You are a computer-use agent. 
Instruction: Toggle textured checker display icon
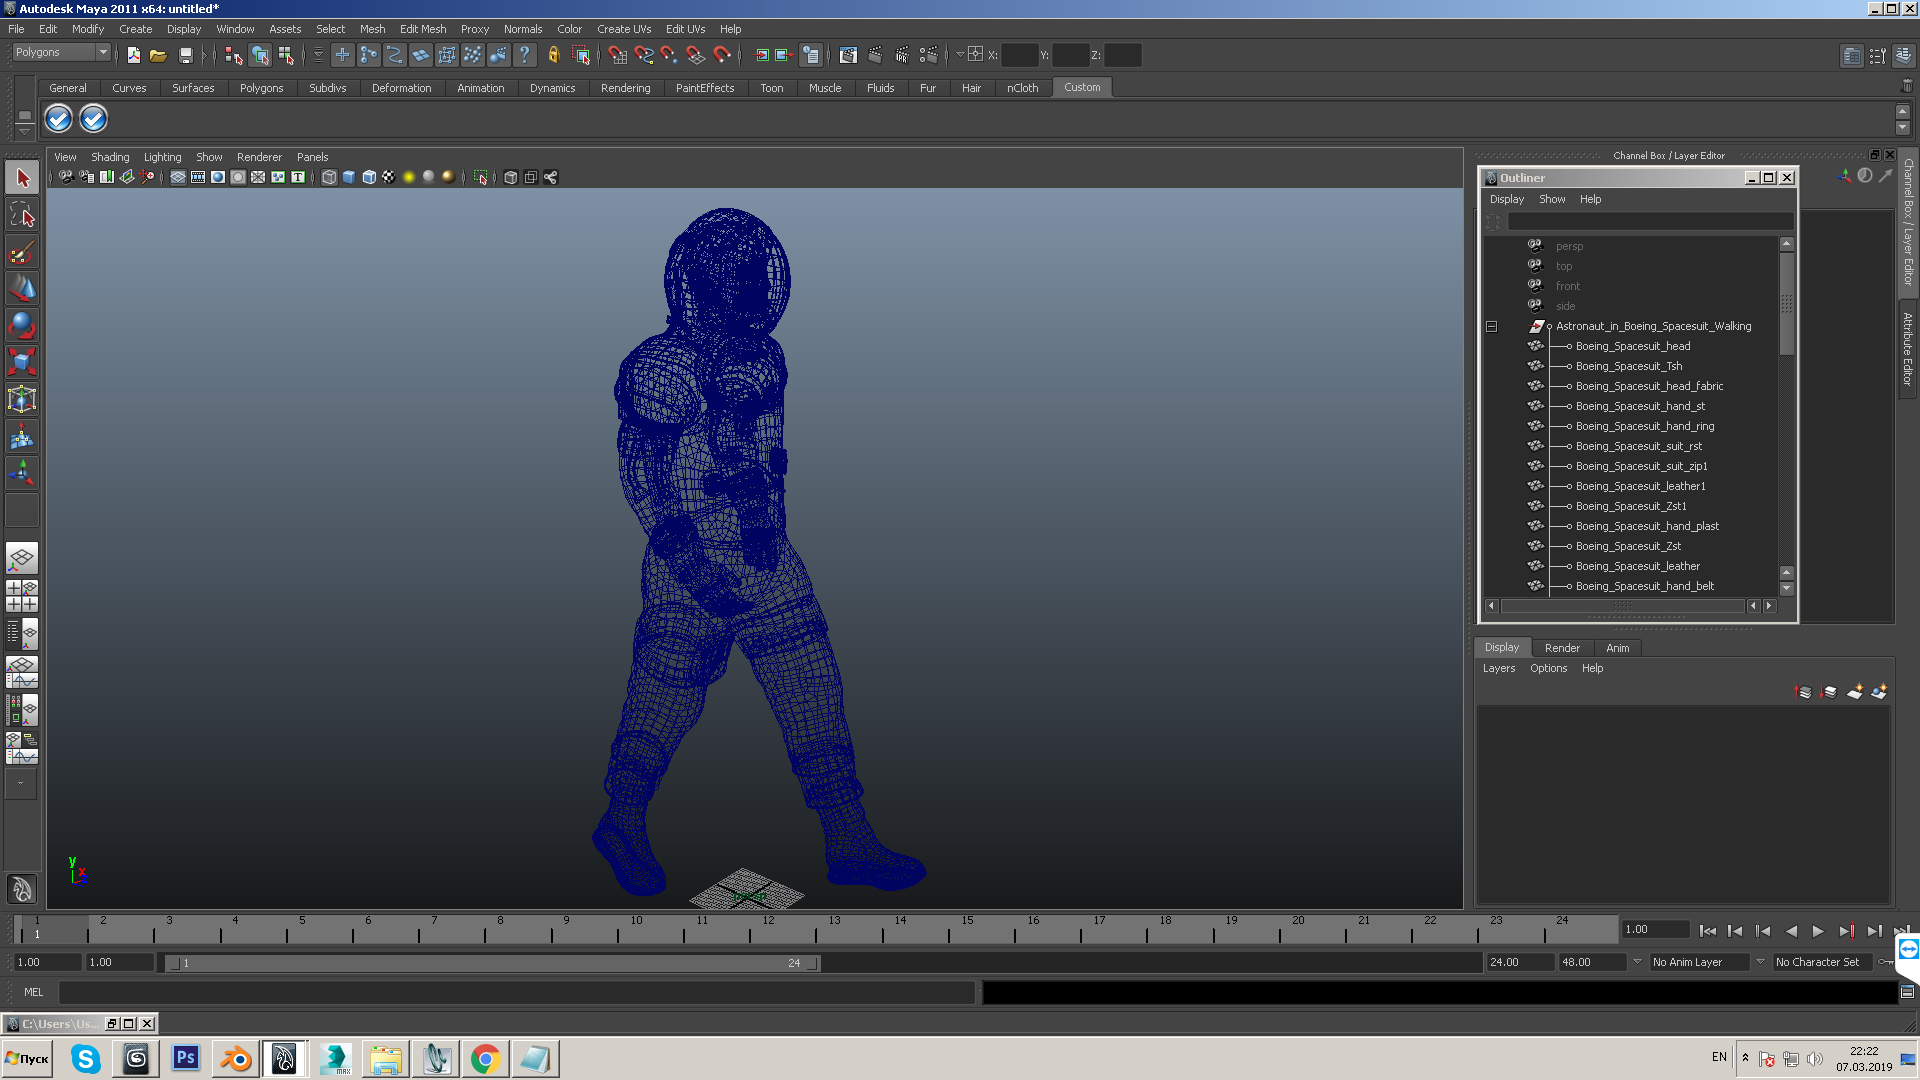[x=389, y=177]
